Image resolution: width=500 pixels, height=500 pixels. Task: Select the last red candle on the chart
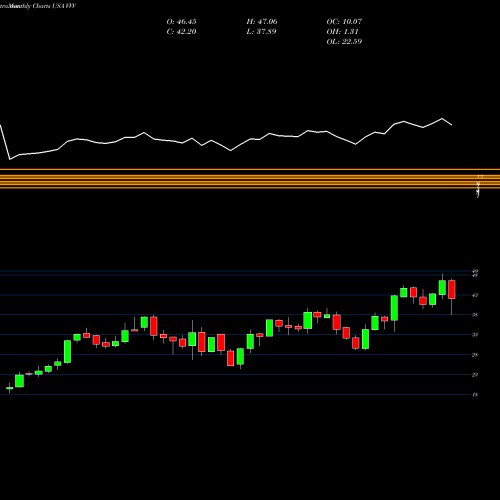click(452, 289)
